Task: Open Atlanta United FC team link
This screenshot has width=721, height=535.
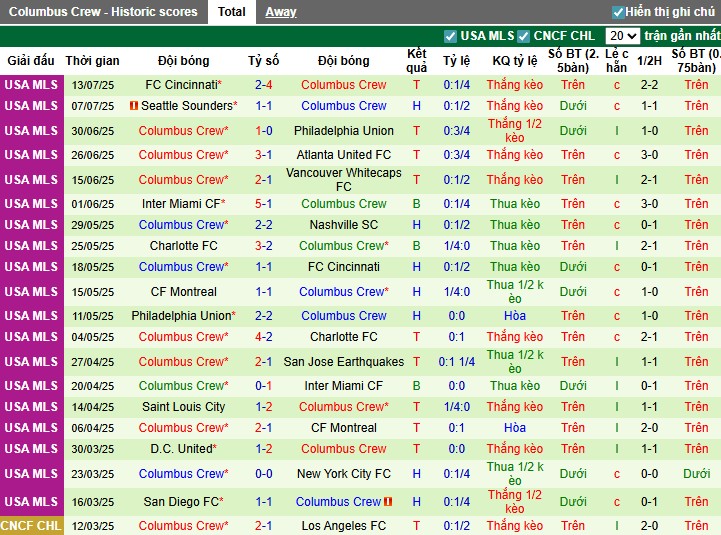Action: [343, 155]
